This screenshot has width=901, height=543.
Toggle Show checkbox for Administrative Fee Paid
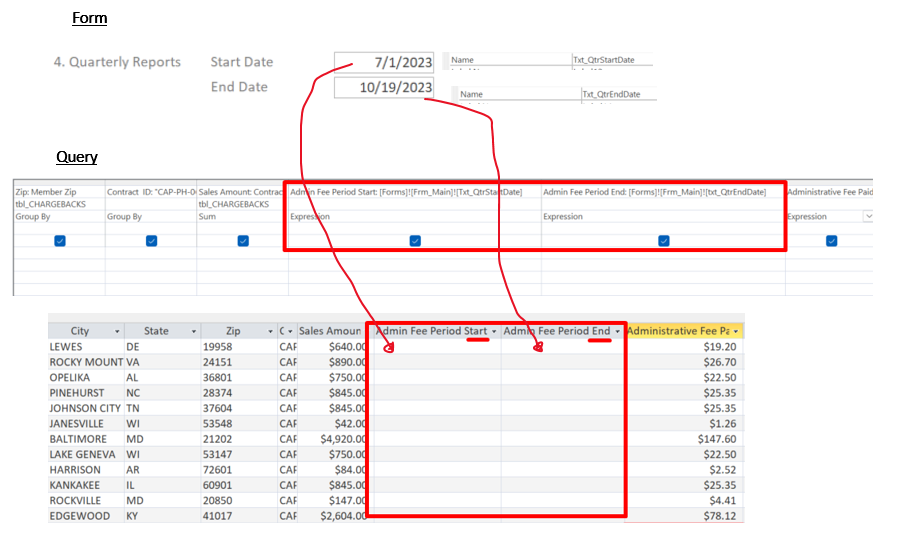coord(831,241)
